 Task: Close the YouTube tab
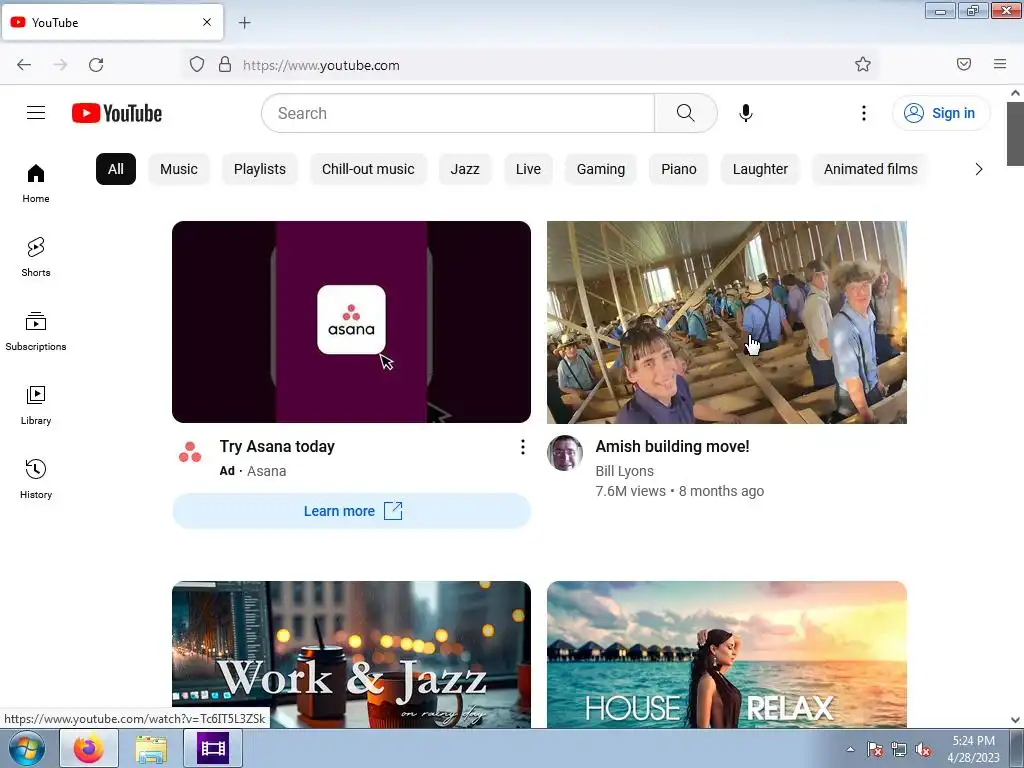[x=207, y=22]
